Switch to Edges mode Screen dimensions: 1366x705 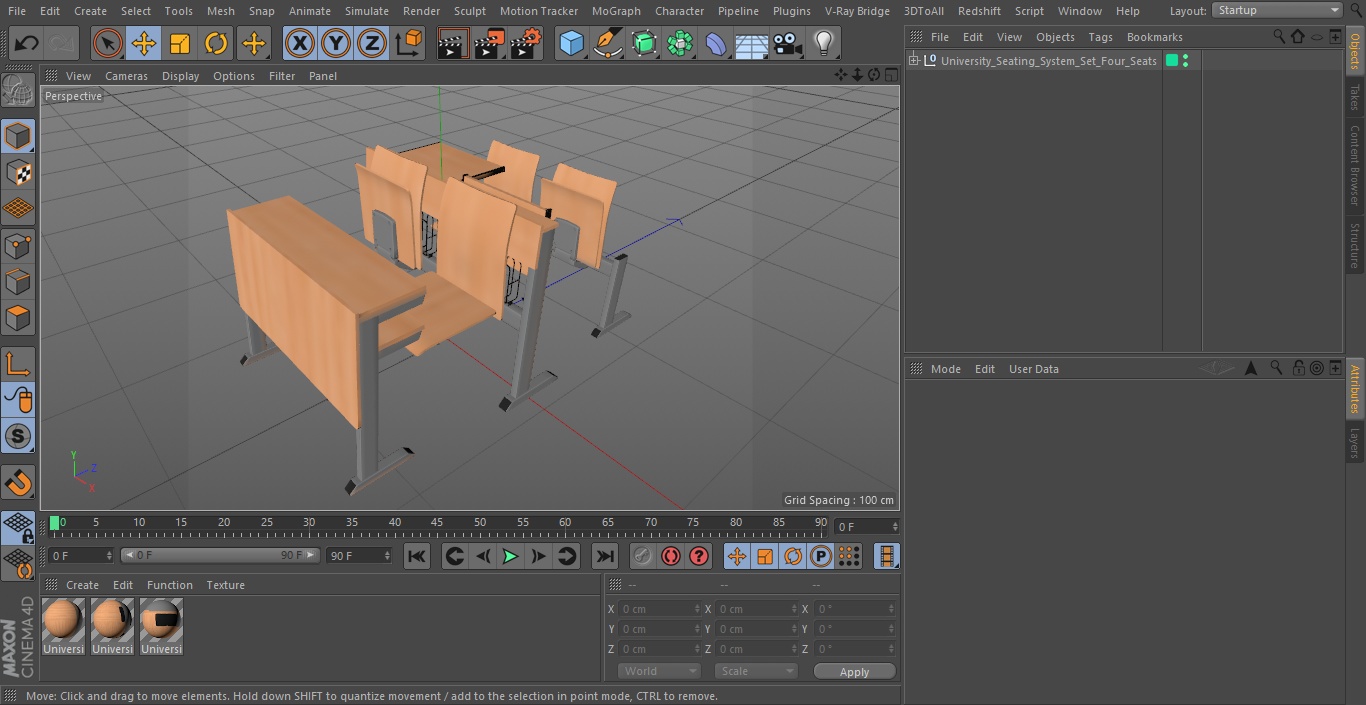(18, 281)
